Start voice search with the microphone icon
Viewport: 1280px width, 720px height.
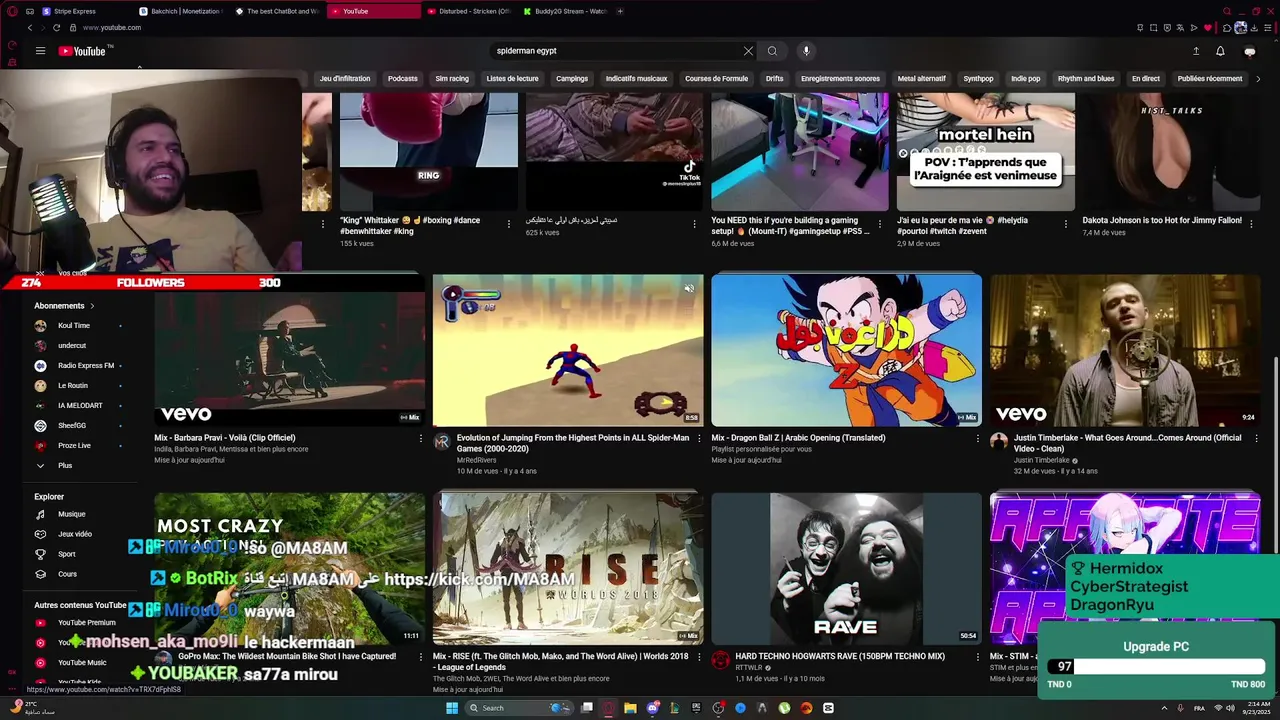tap(806, 51)
